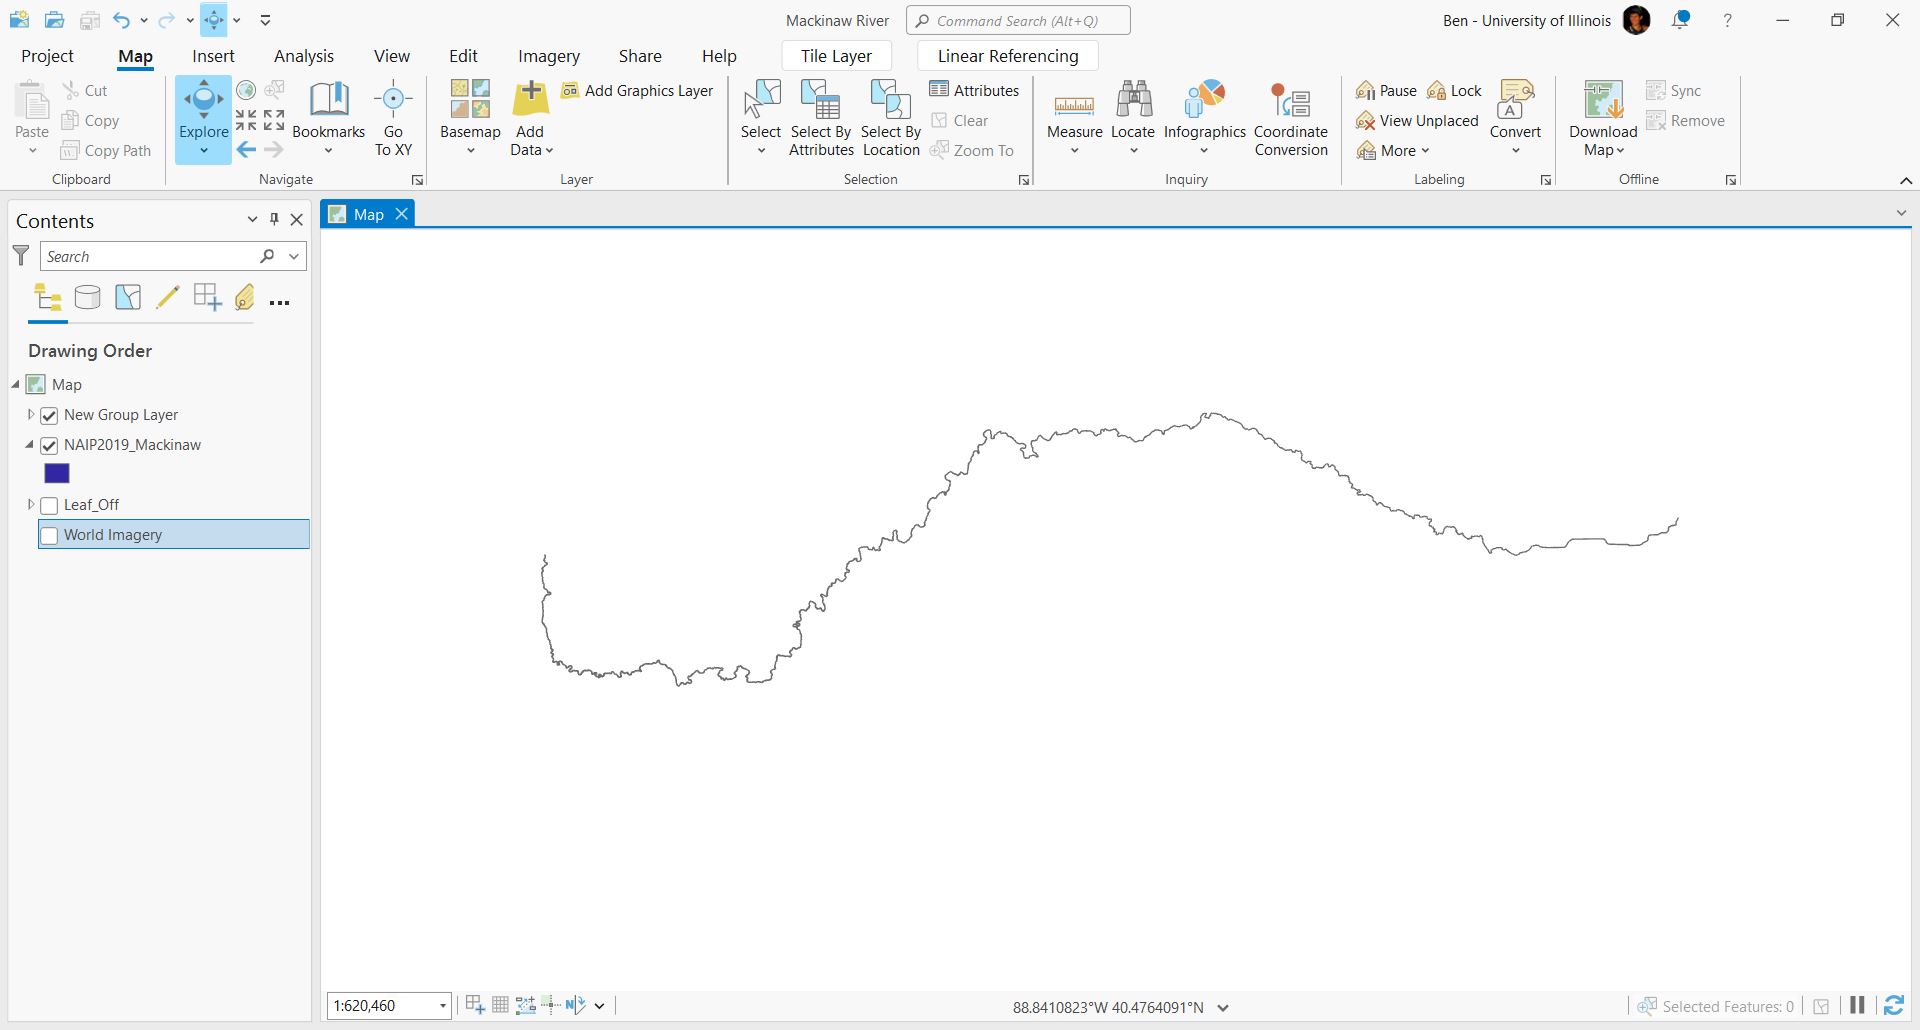Viewport: 1920px width, 1030px height.
Task: Click the Add Data icon
Action: coord(529,102)
